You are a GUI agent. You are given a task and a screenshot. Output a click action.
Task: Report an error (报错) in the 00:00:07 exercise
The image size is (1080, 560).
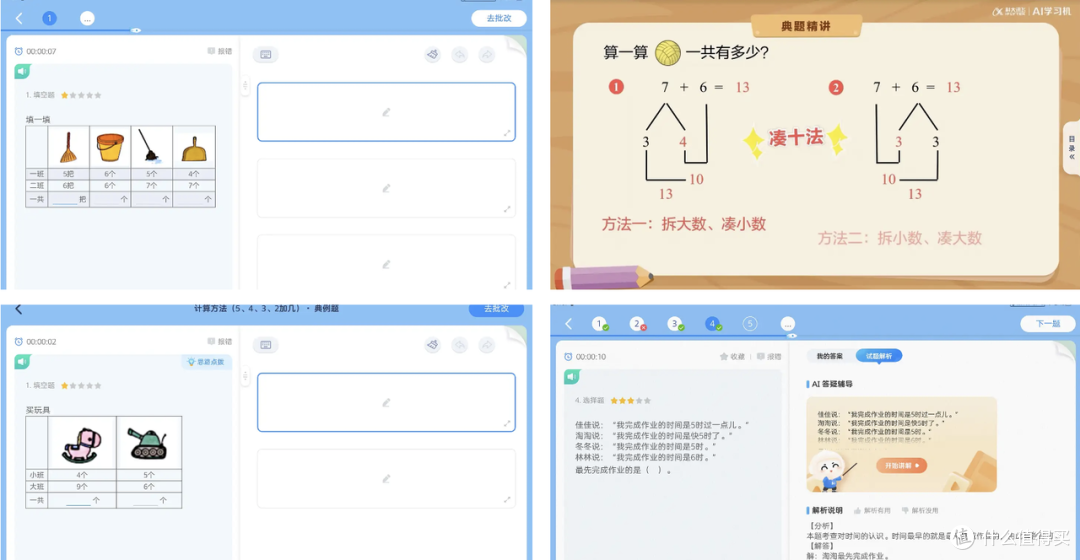[x=220, y=51]
